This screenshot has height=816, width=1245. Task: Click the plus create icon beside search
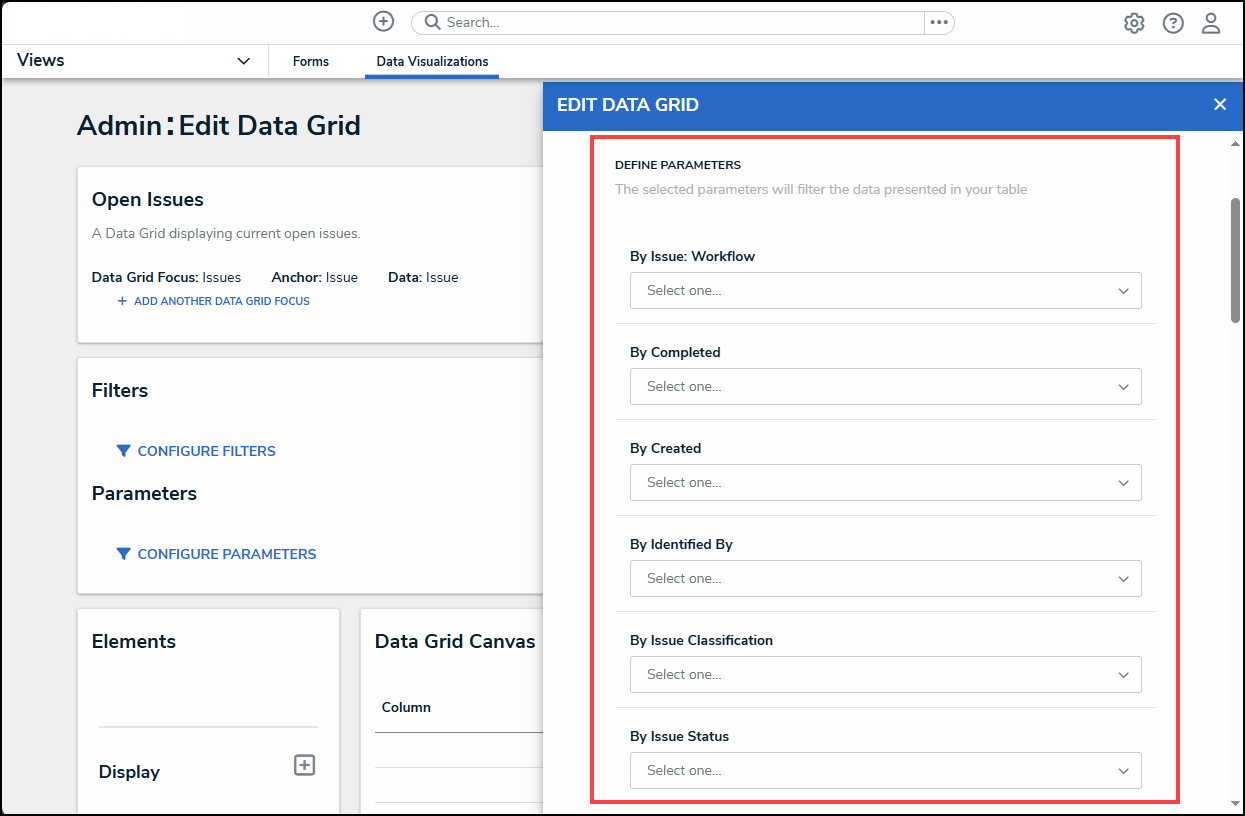click(383, 22)
